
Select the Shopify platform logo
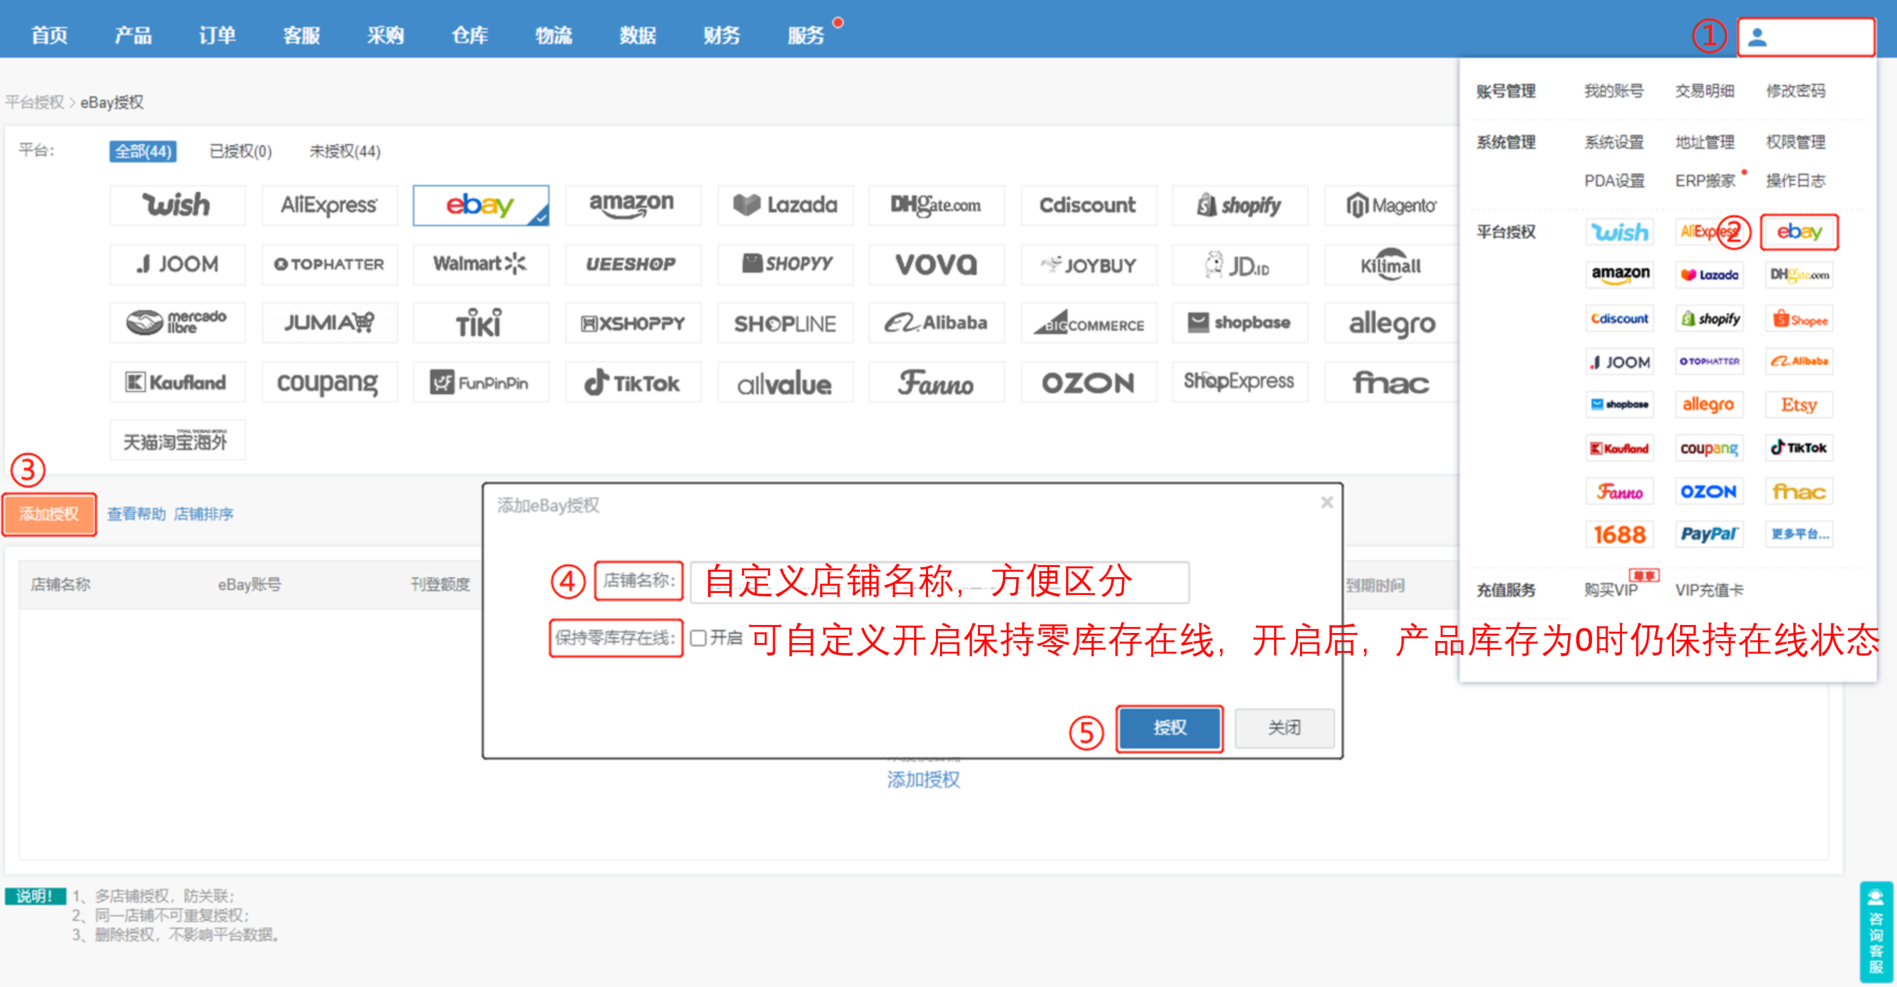pyautogui.click(x=1240, y=205)
